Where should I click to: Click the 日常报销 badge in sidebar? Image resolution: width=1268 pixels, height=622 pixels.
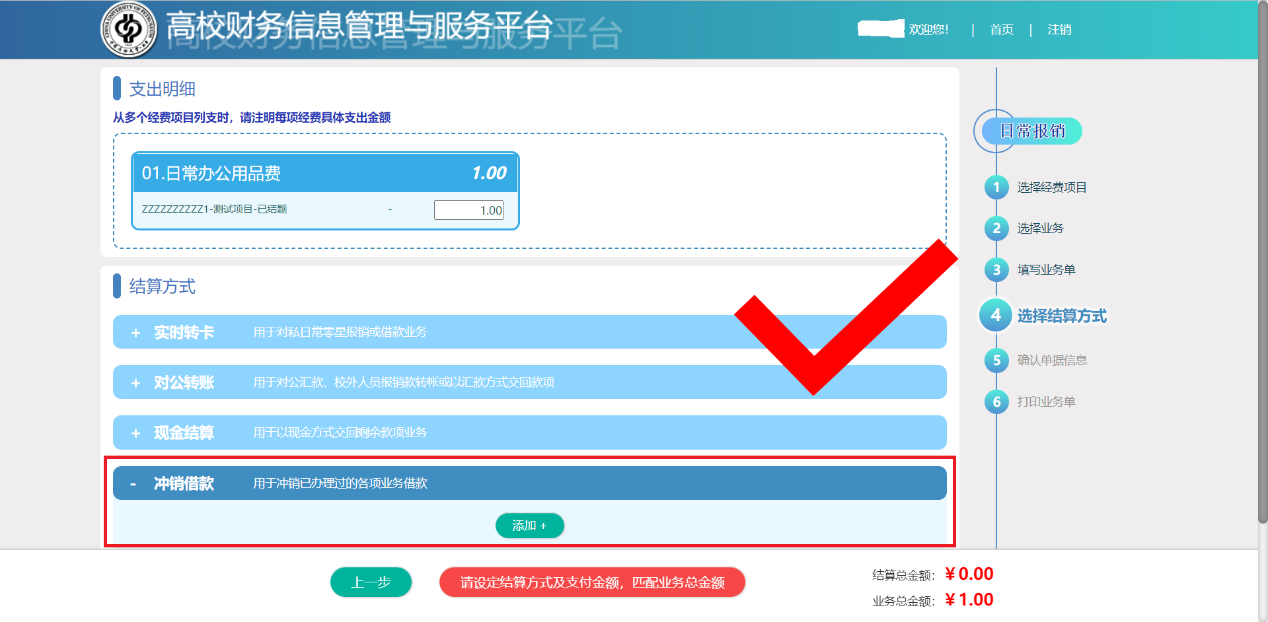point(1031,131)
